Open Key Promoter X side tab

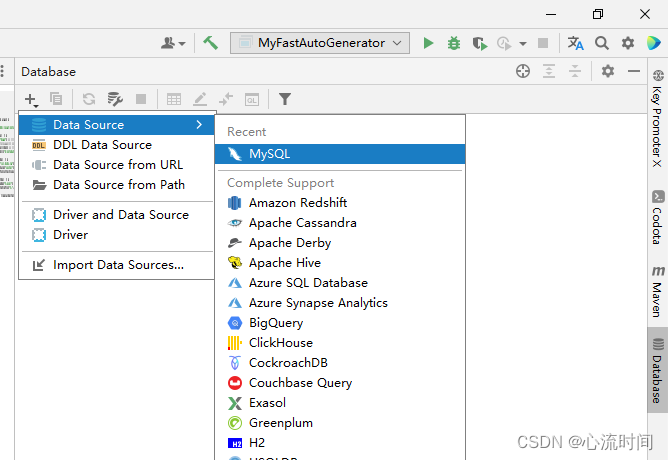click(x=658, y=118)
